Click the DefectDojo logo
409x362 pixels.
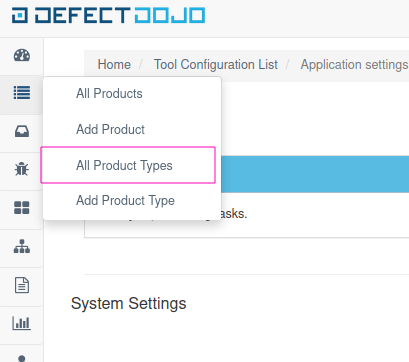coord(108,16)
